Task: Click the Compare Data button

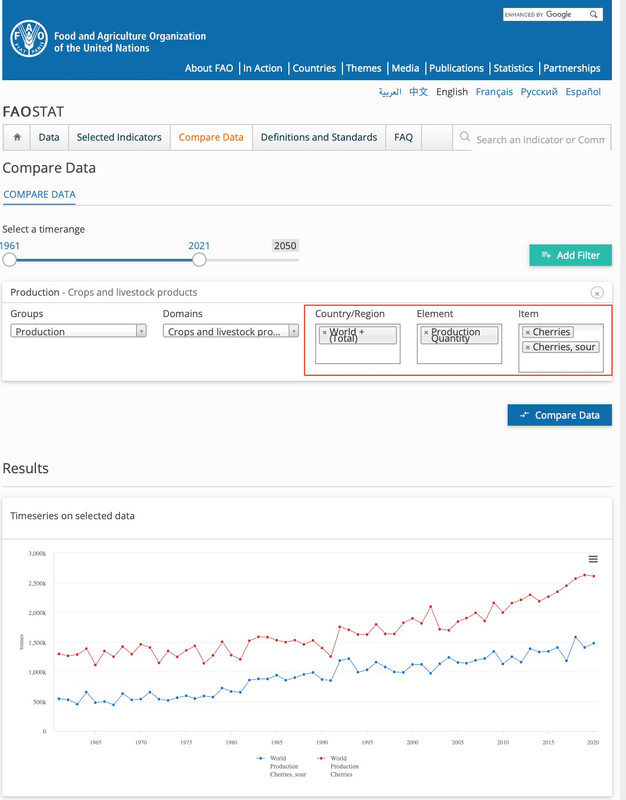Action: tap(559, 415)
